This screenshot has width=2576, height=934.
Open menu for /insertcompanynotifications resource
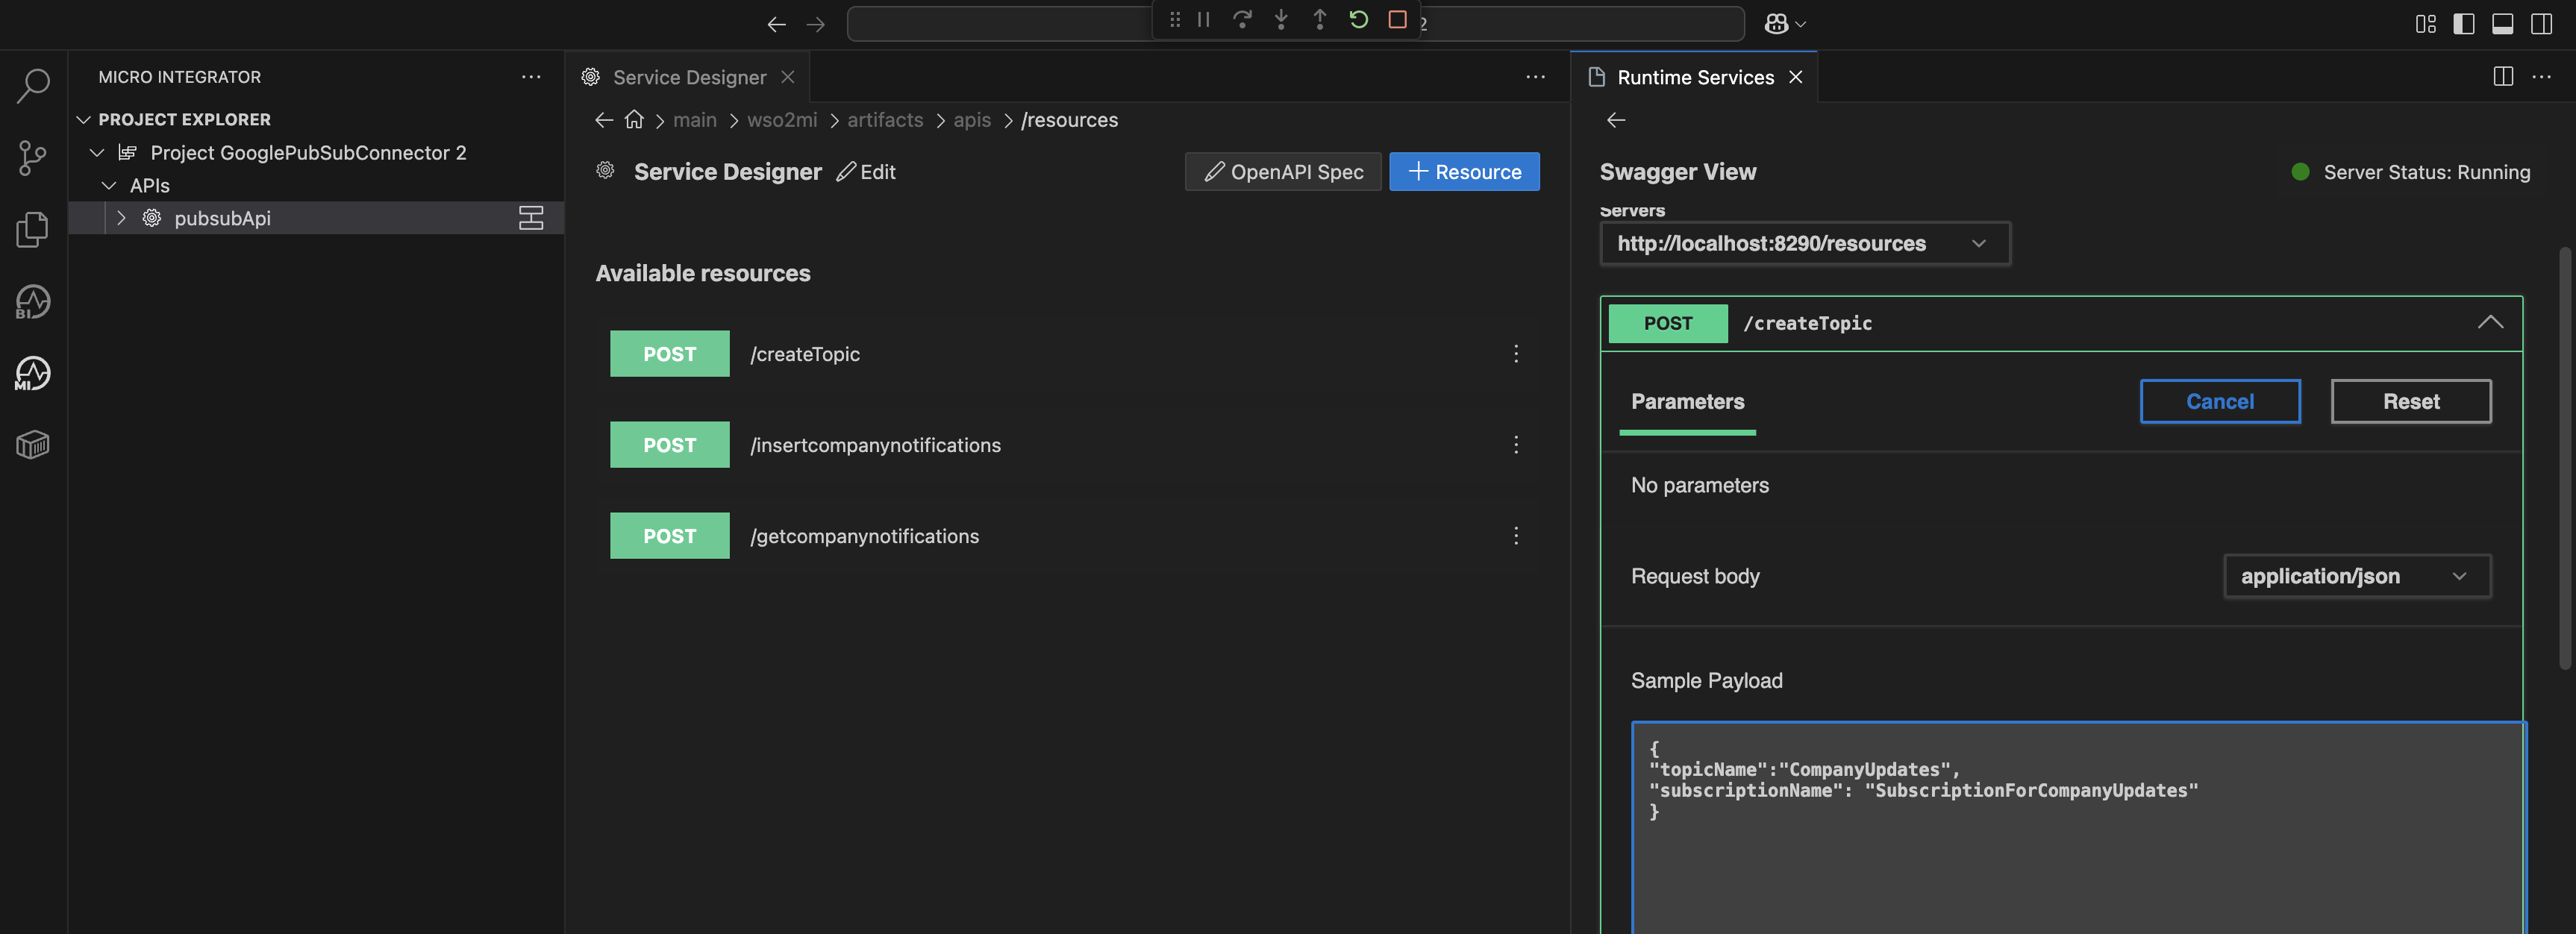pos(1516,445)
